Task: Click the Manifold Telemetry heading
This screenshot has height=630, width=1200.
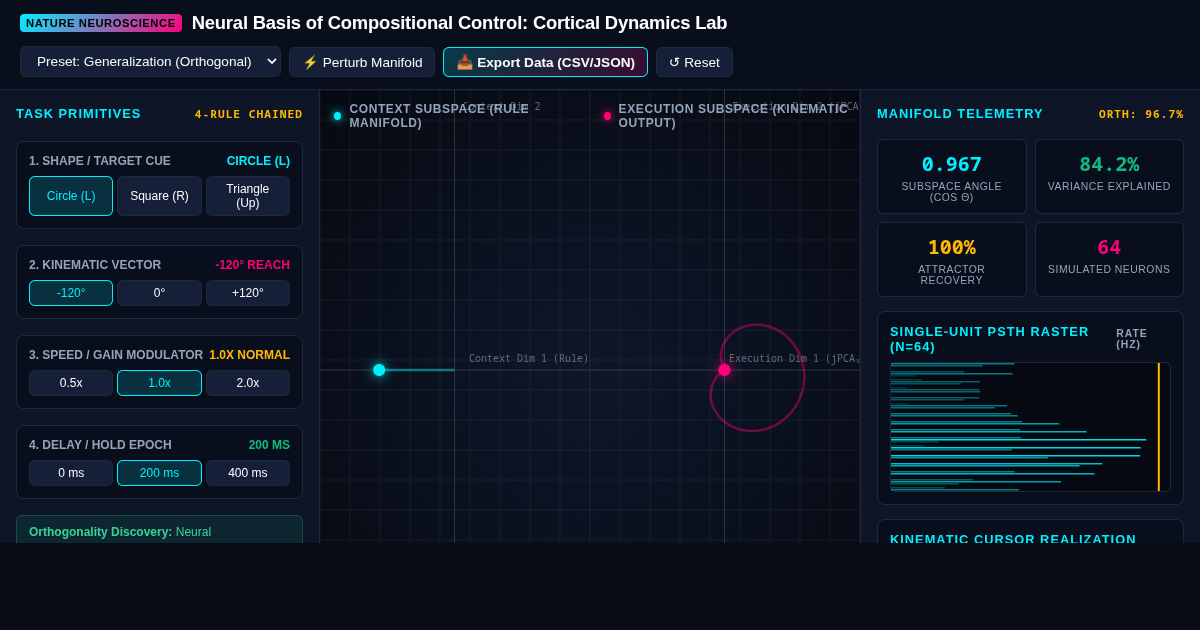Action: tap(960, 114)
